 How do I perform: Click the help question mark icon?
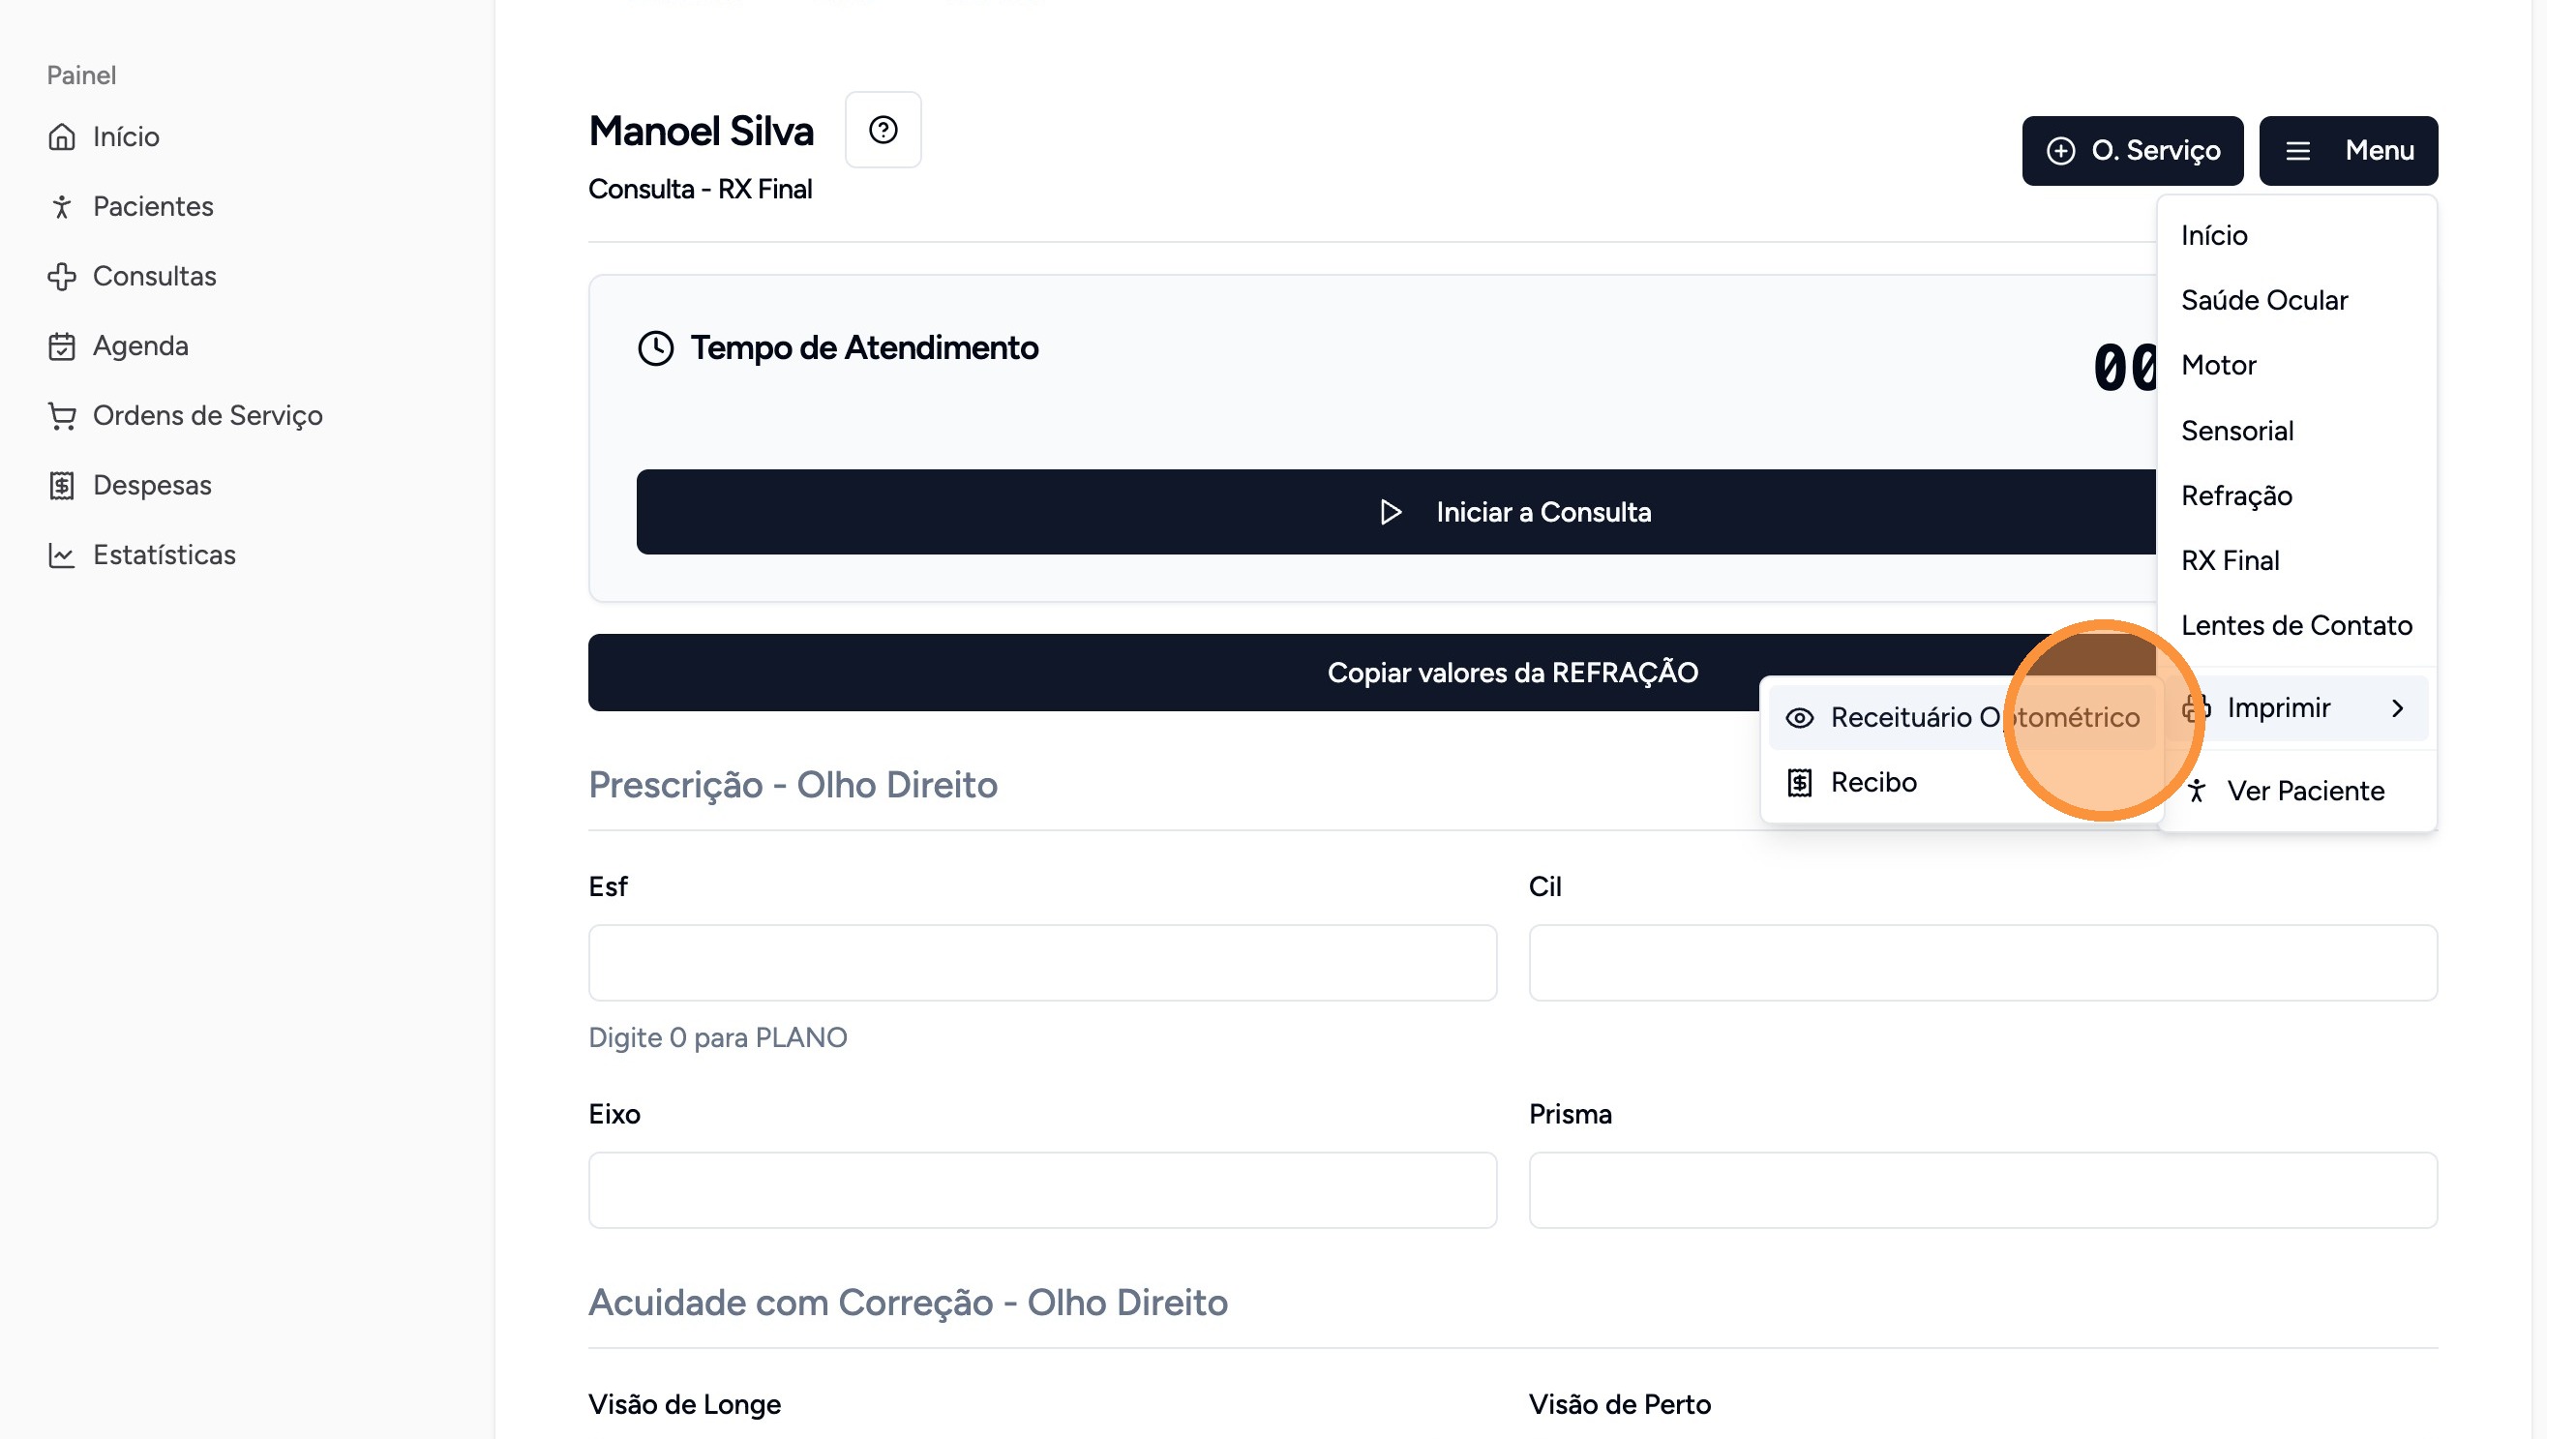pos(882,130)
